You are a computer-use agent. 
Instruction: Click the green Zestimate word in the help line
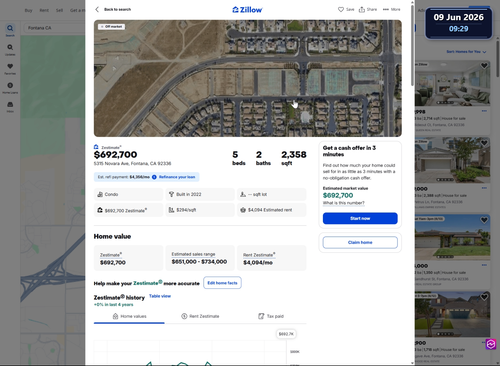pyautogui.click(x=148, y=283)
